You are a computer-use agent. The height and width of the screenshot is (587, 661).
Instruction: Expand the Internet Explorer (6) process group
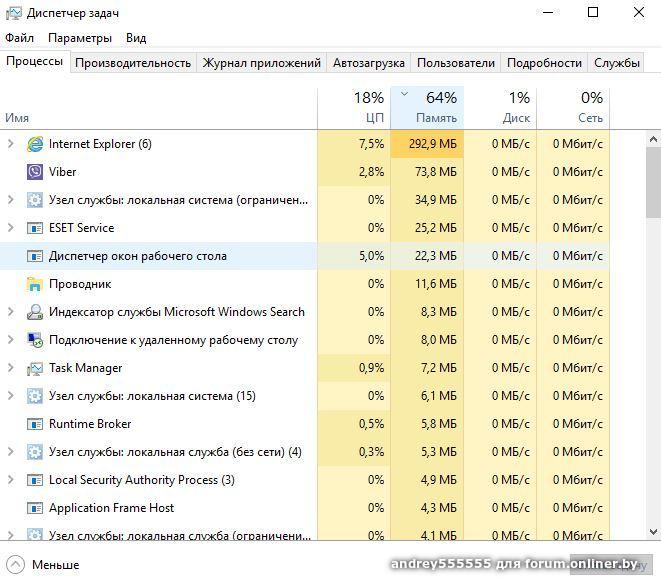tap(11, 144)
